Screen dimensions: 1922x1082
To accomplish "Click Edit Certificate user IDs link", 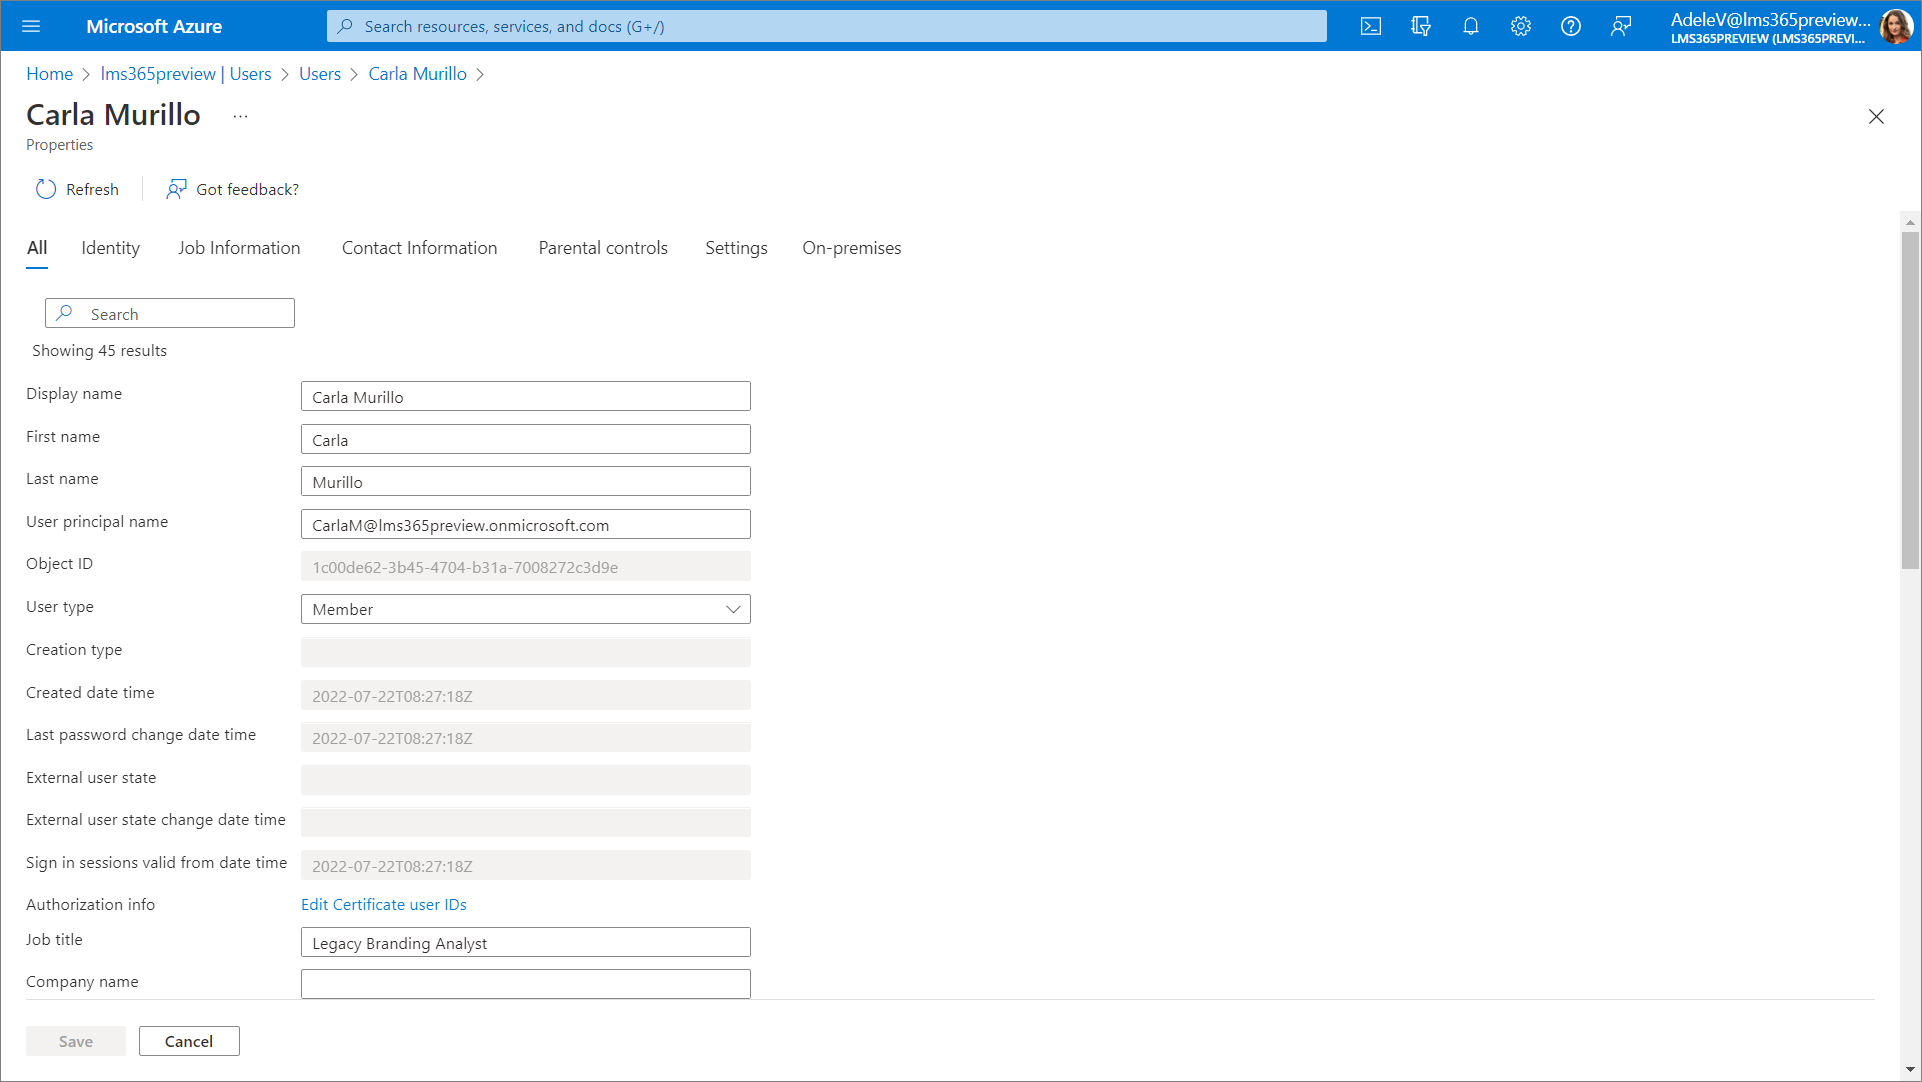I will 384,904.
